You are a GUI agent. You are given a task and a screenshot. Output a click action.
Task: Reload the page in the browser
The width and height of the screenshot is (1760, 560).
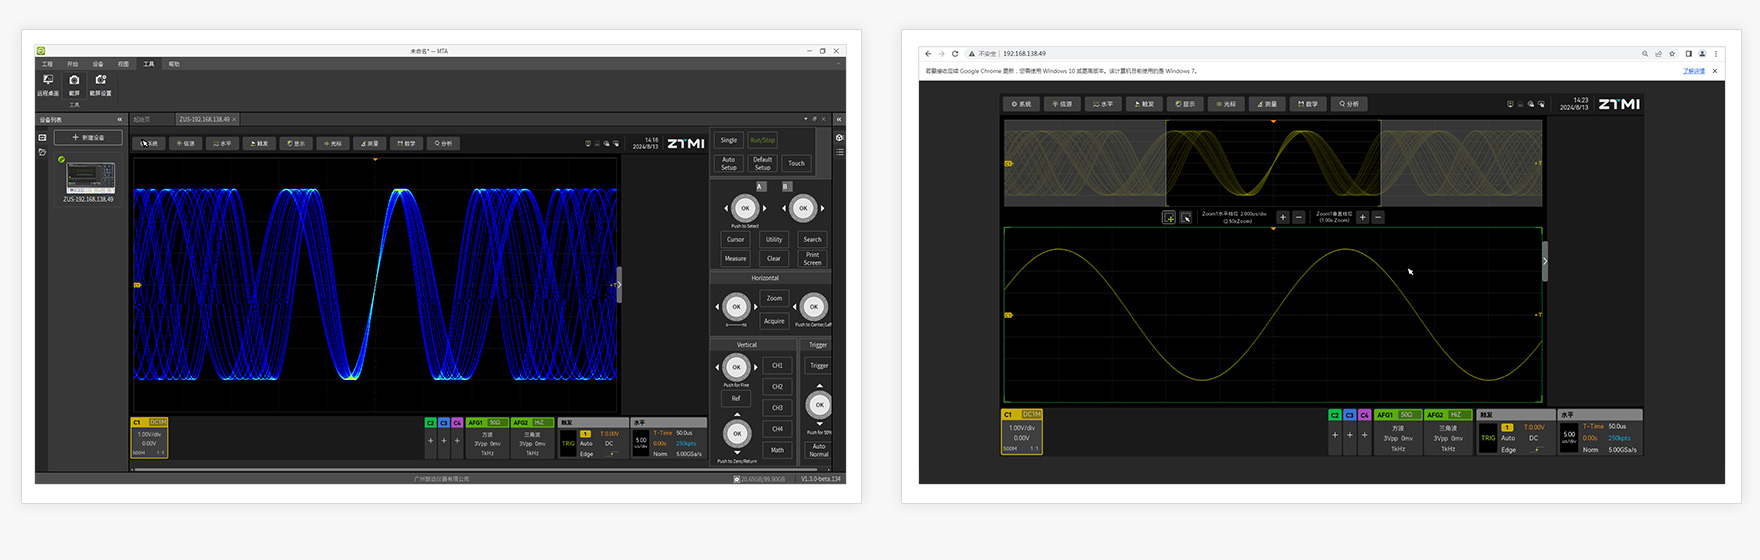click(955, 54)
